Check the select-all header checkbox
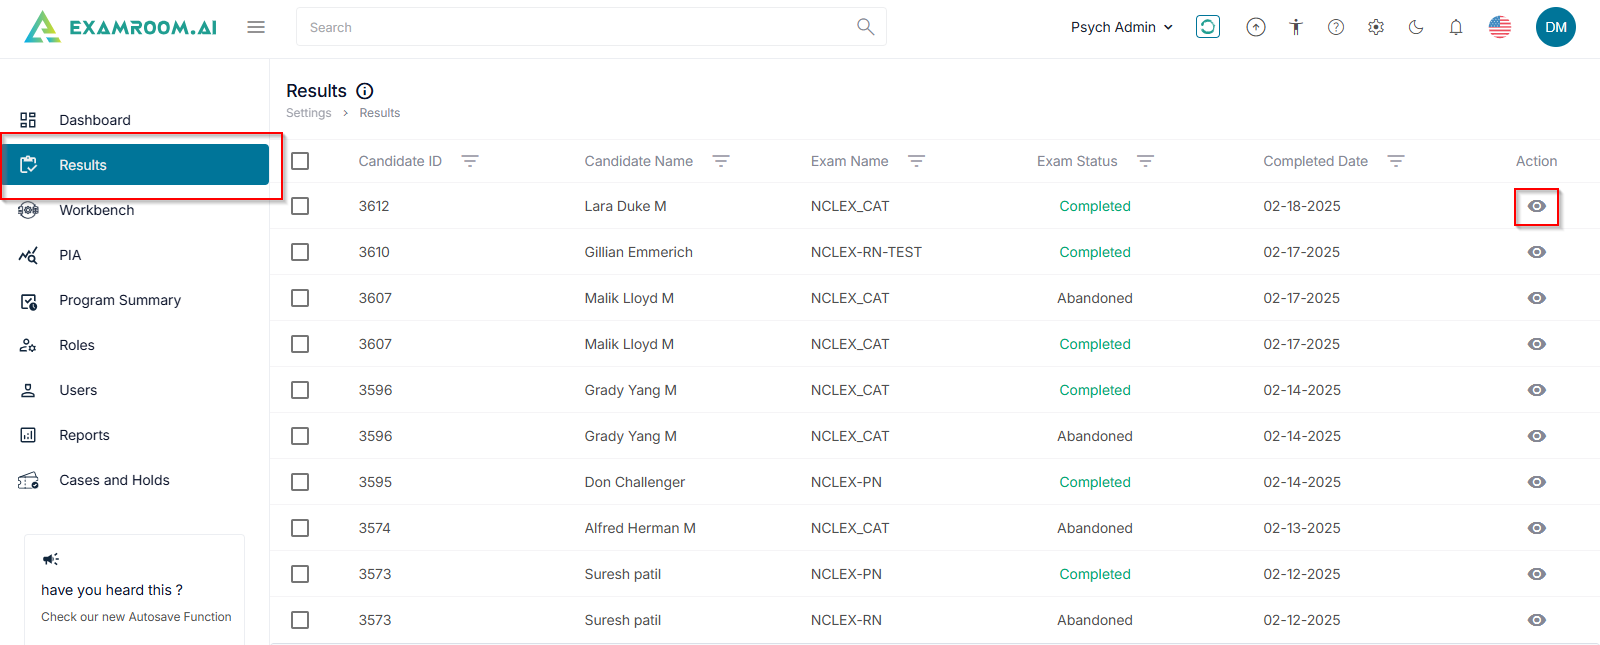Image resolution: width=1600 pixels, height=645 pixels. click(300, 161)
